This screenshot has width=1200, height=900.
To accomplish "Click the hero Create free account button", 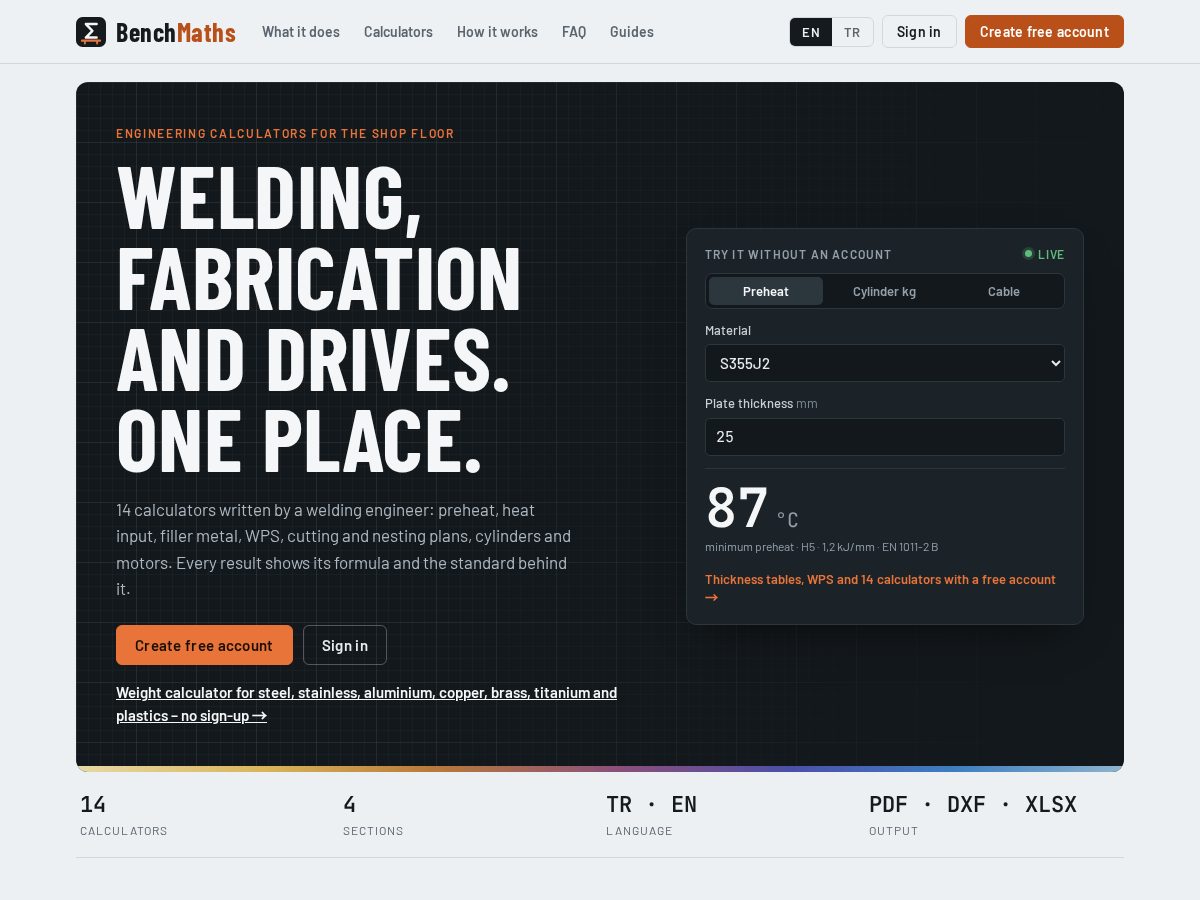I will (x=204, y=645).
